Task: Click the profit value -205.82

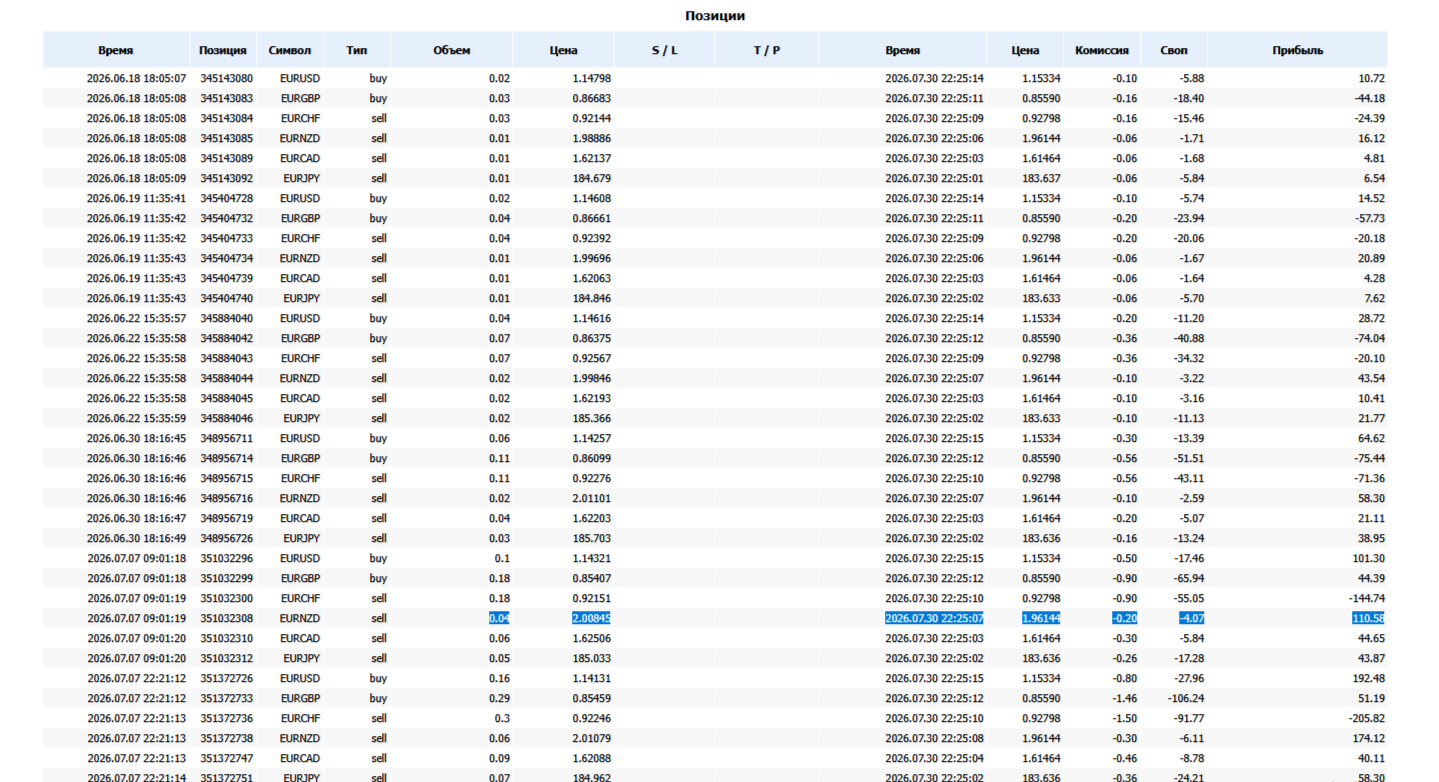Action: (x=1365, y=718)
